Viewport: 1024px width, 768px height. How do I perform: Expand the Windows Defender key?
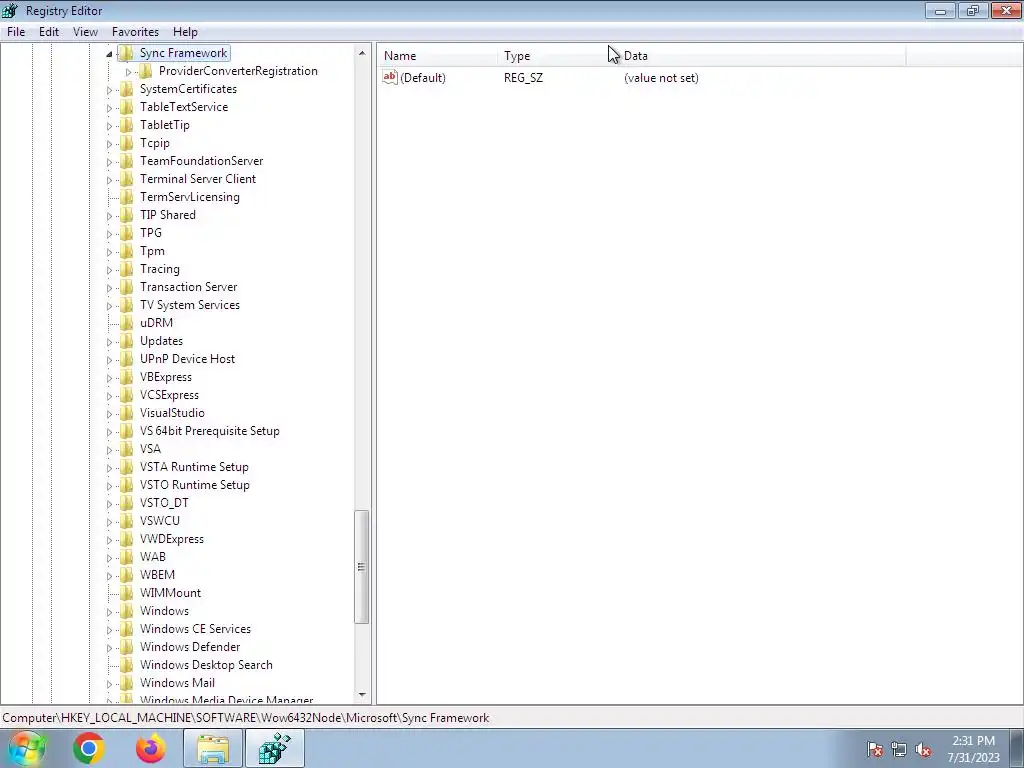pos(110,648)
